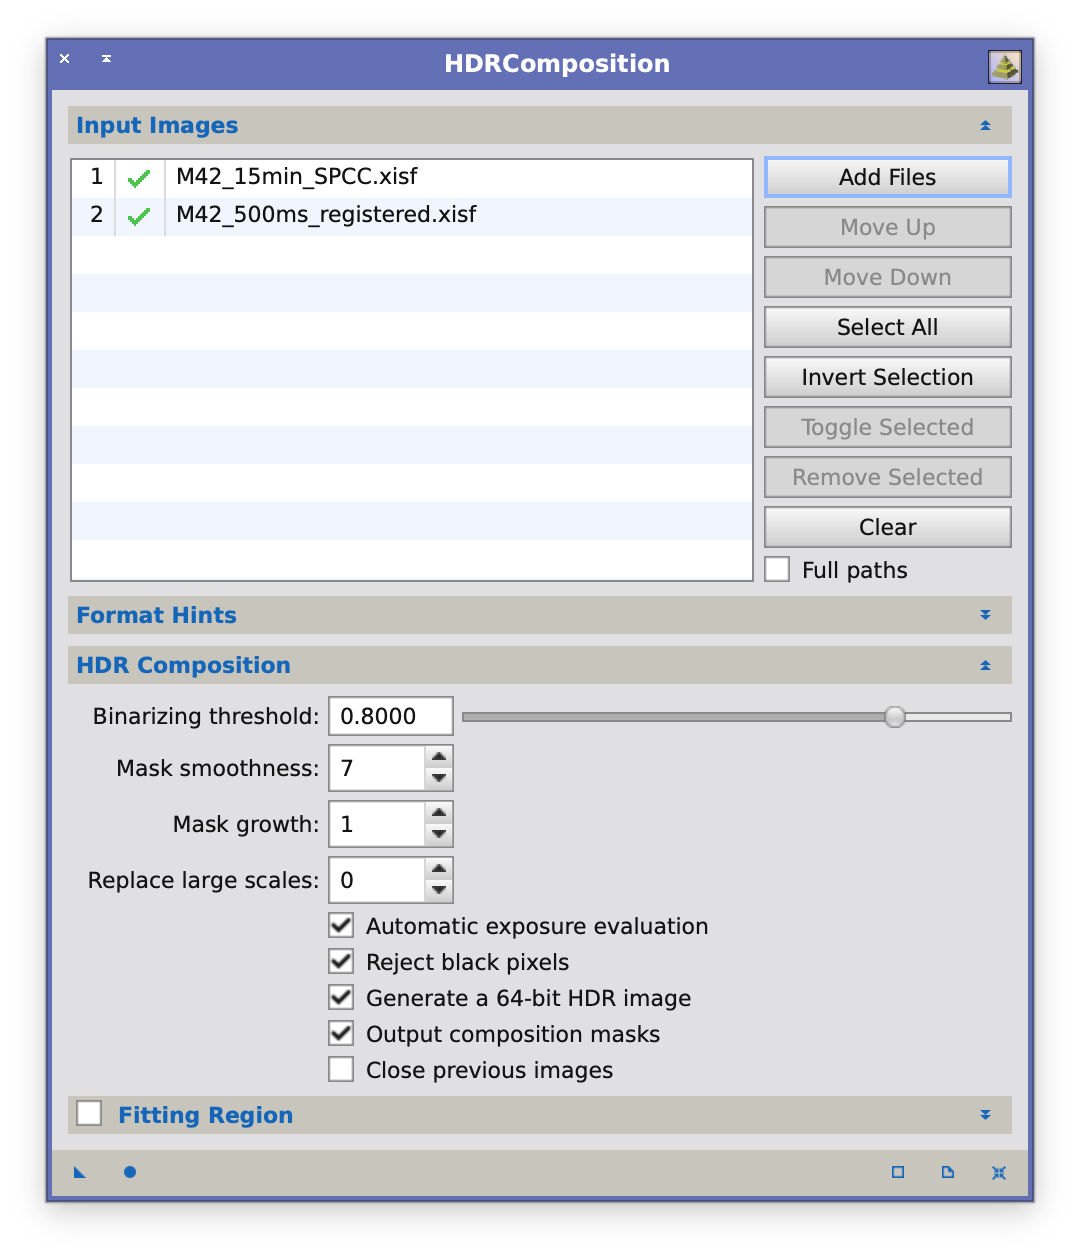Click the Binarizing threshold slider handle
The width and height of the screenshot is (1080, 1256).
[895, 716]
